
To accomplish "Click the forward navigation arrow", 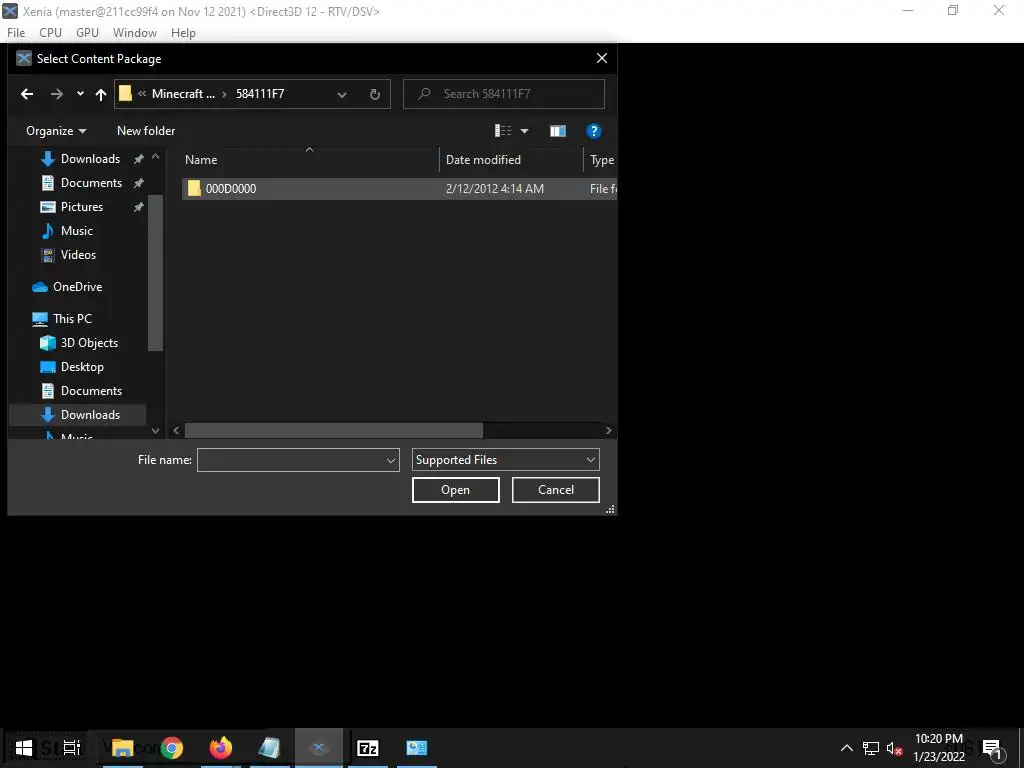I will [x=57, y=94].
